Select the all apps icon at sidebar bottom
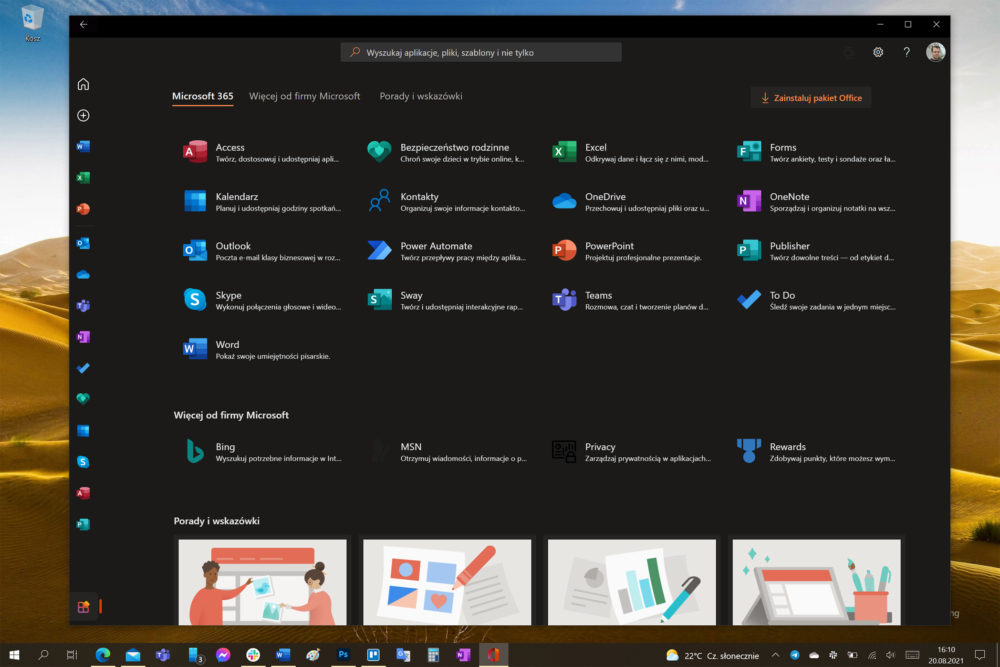 [x=84, y=606]
